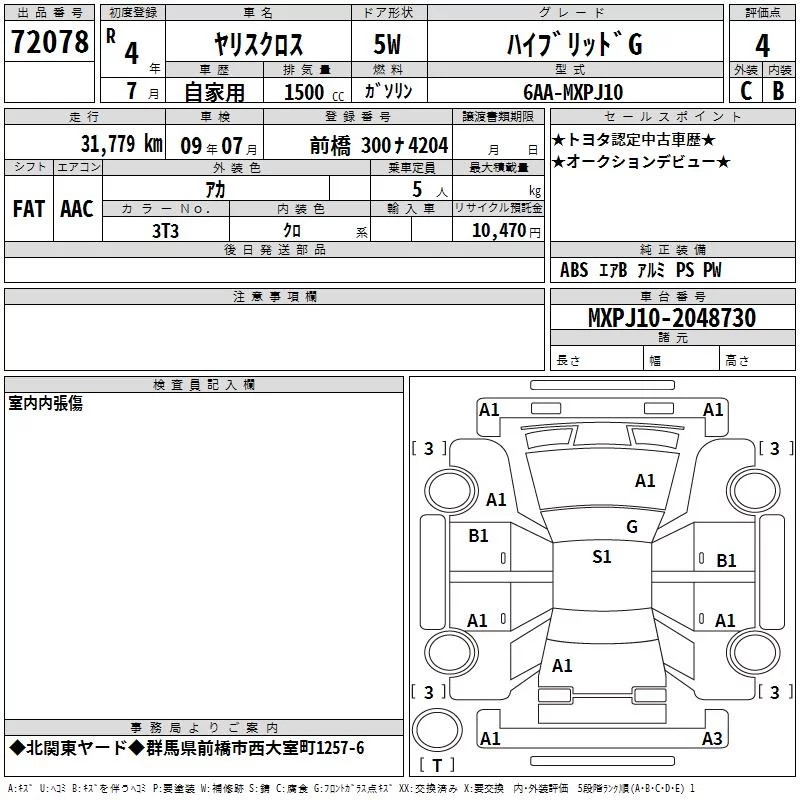Image resolution: width=800 pixels, height=800 pixels.
Task: Select the interior color クロ
Action: click(292, 230)
